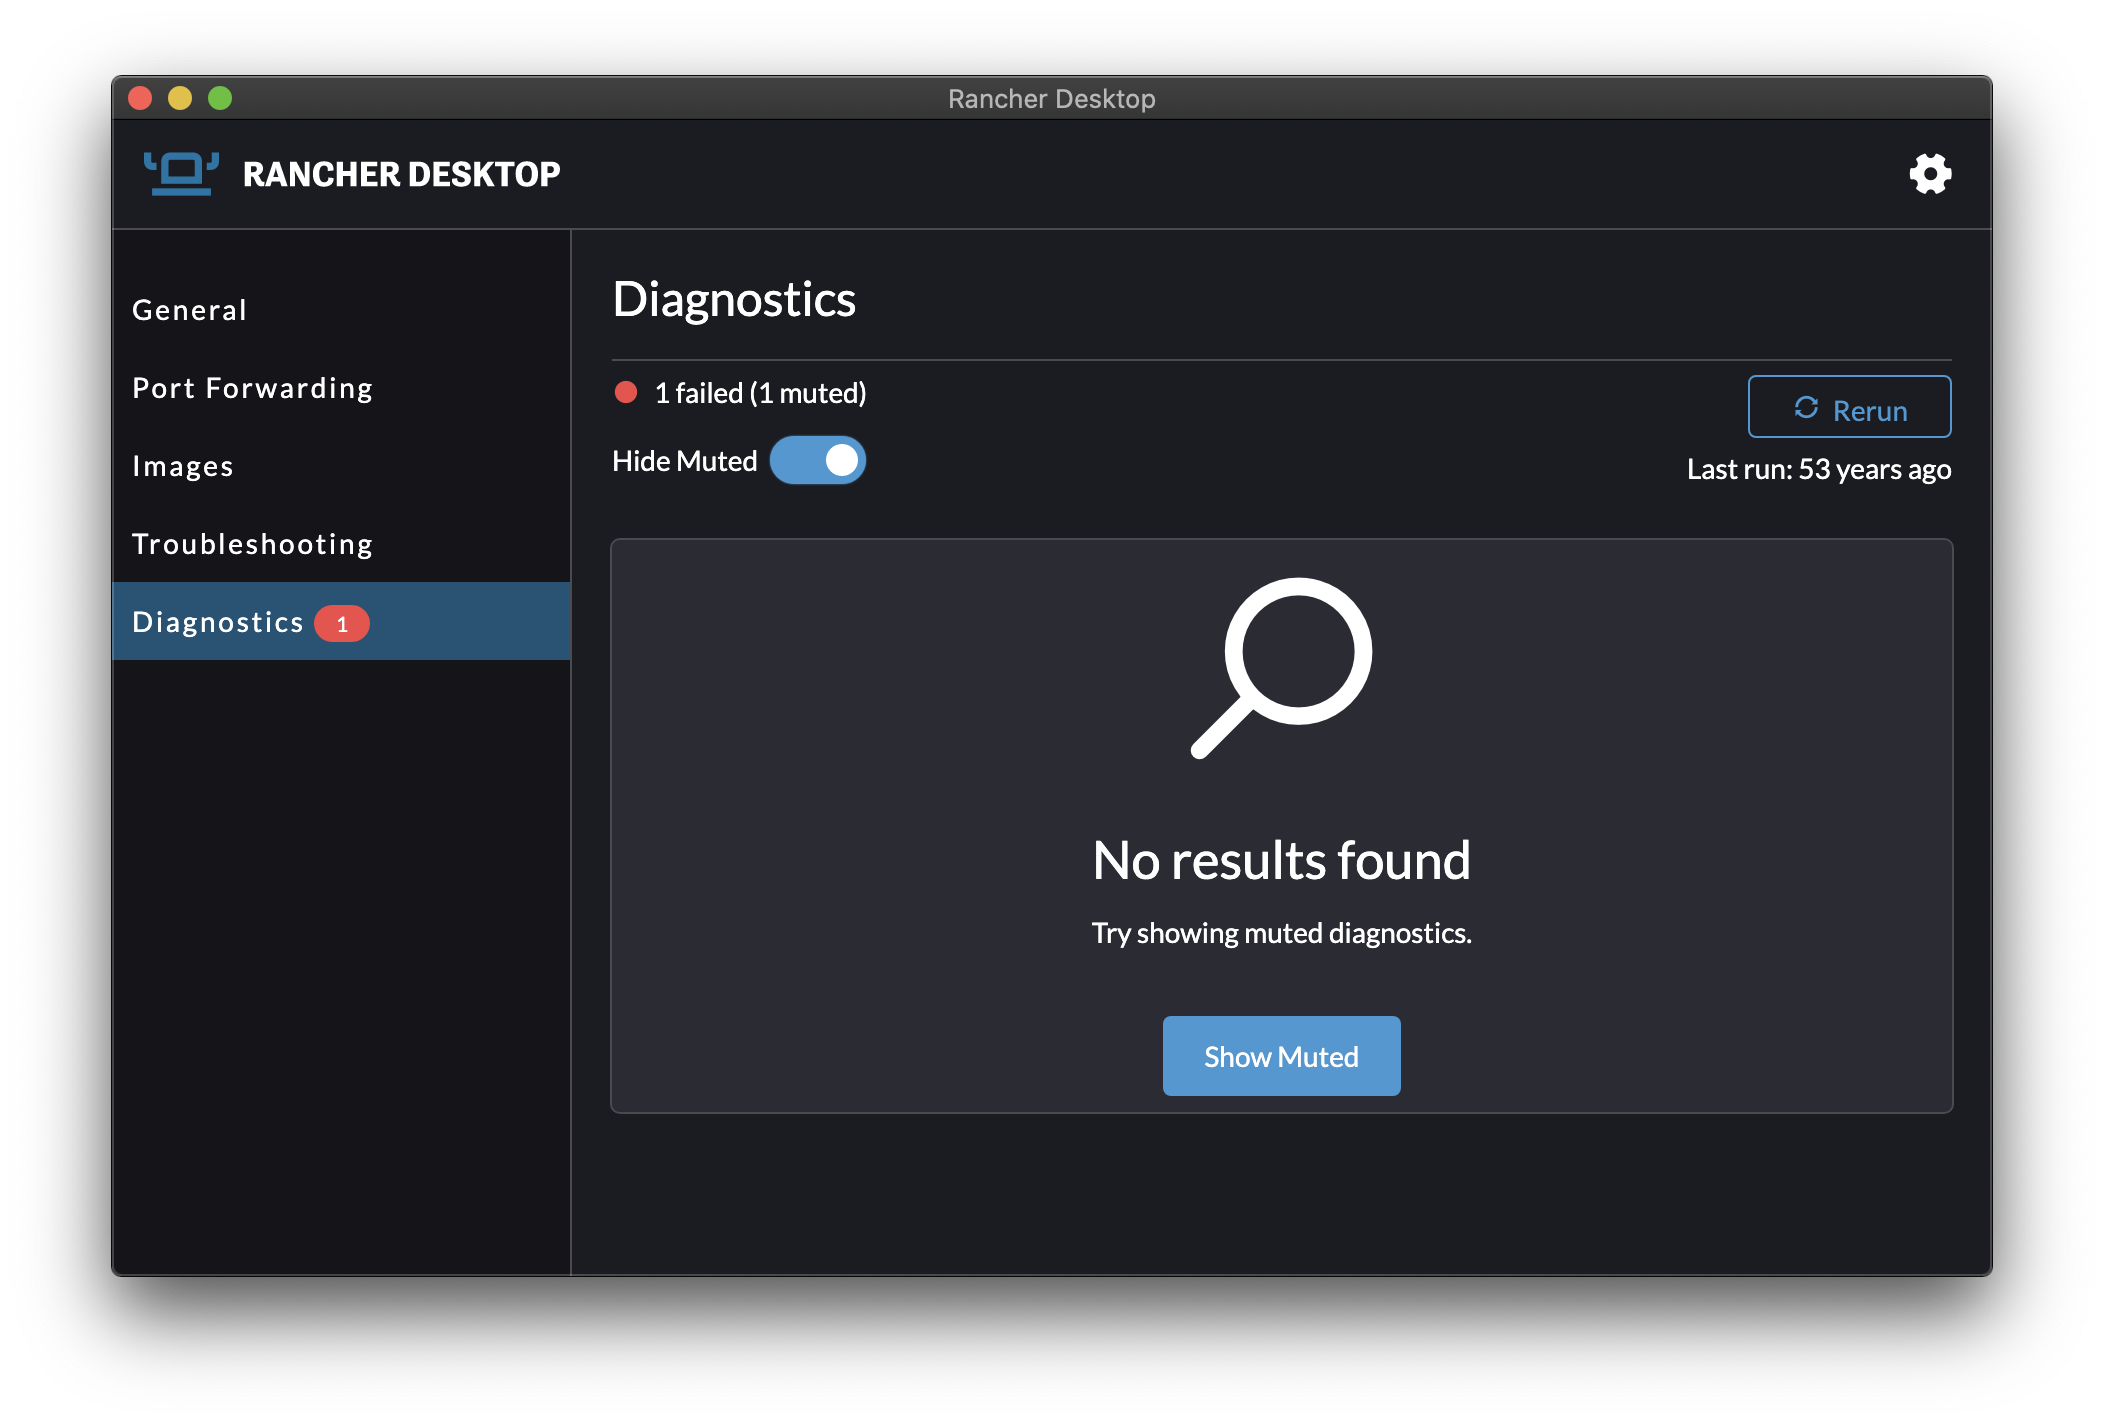Switch off muted diagnostics hiding
The height and width of the screenshot is (1424, 2104).
[817, 460]
